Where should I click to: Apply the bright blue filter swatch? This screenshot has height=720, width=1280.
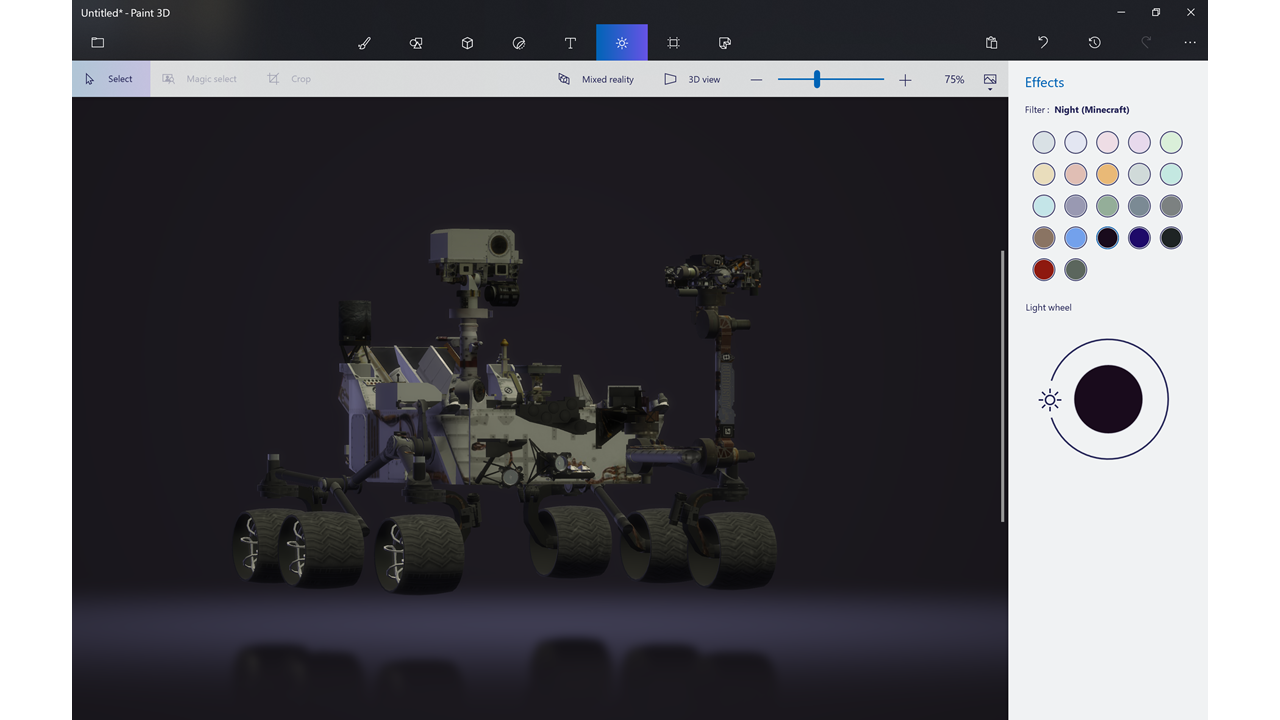pos(1076,238)
